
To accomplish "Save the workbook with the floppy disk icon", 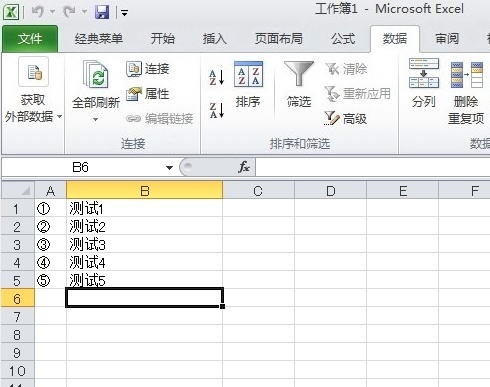I will pyautogui.click(x=102, y=12).
